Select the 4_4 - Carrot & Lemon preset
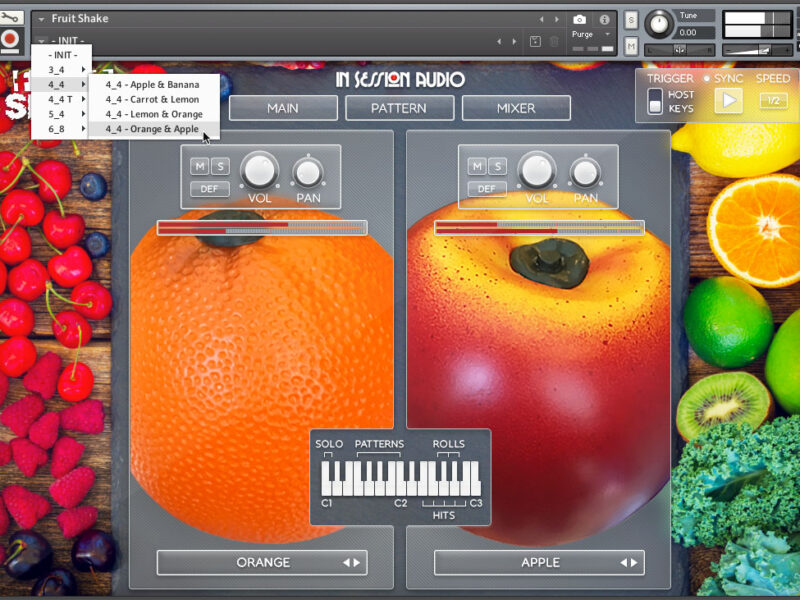This screenshot has height=600, width=800. tap(152, 100)
